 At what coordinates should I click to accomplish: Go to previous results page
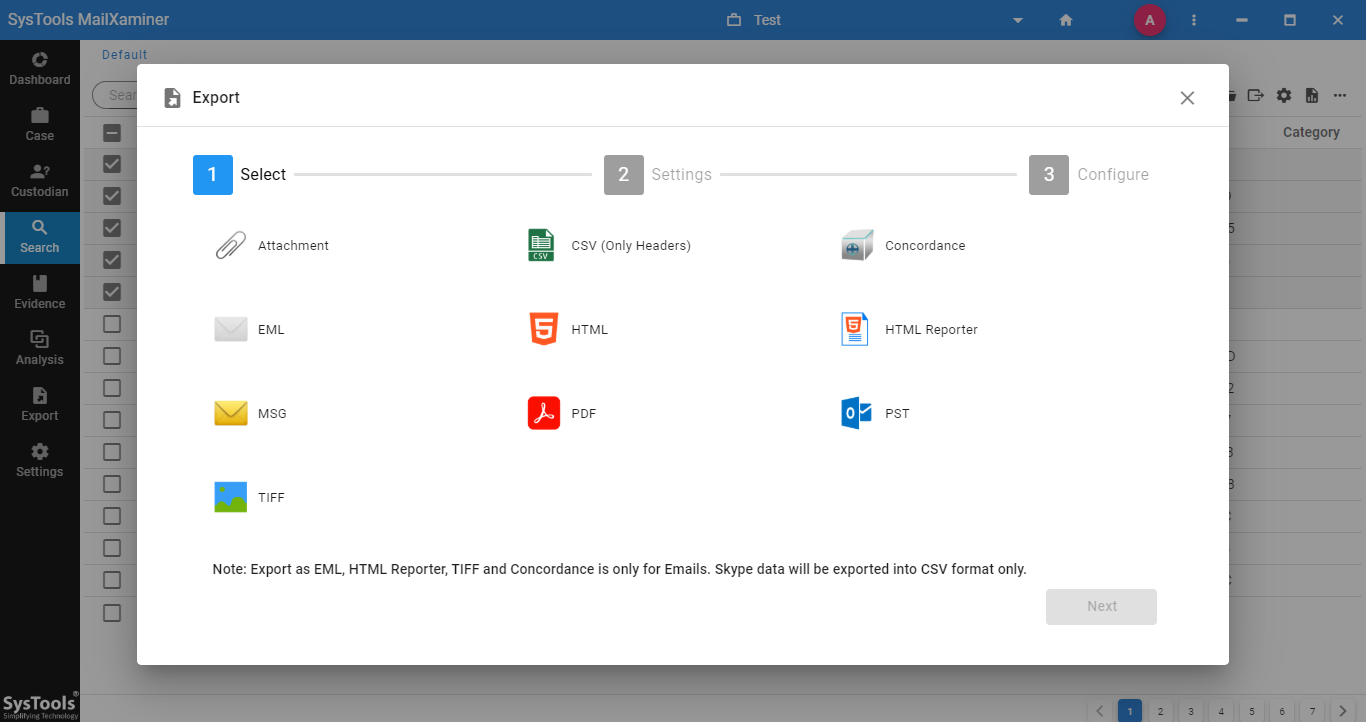[1099, 711]
